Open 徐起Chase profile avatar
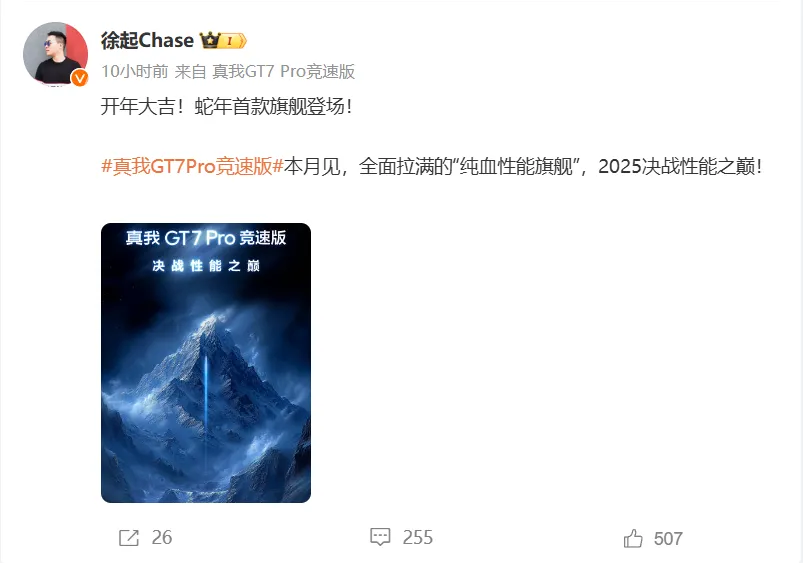Image resolution: width=803 pixels, height=563 pixels. [55, 54]
